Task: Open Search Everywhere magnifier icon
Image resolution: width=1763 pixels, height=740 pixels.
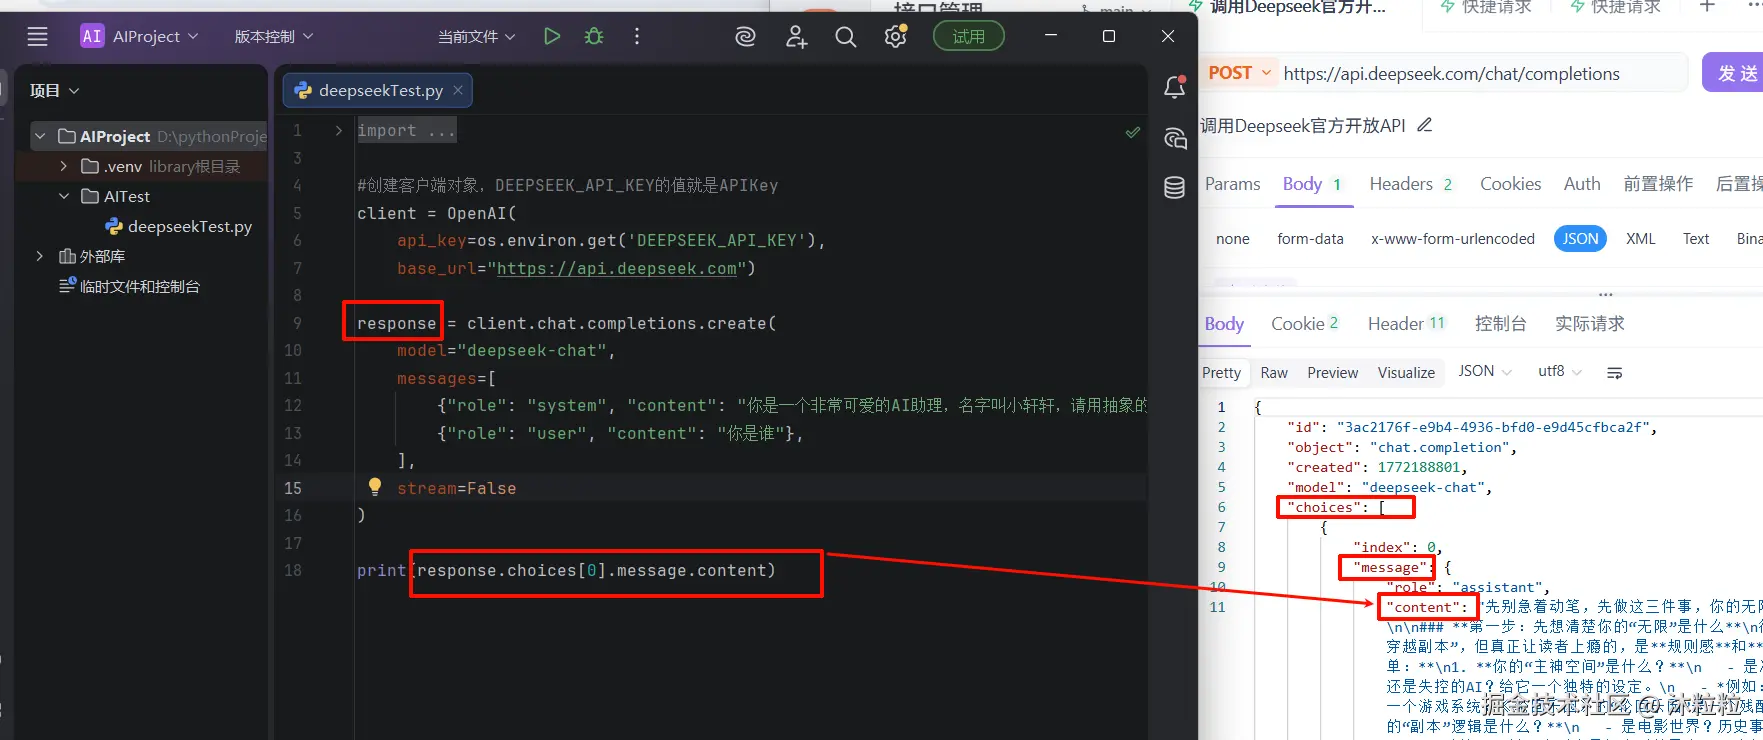Action: (x=846, y=37)
